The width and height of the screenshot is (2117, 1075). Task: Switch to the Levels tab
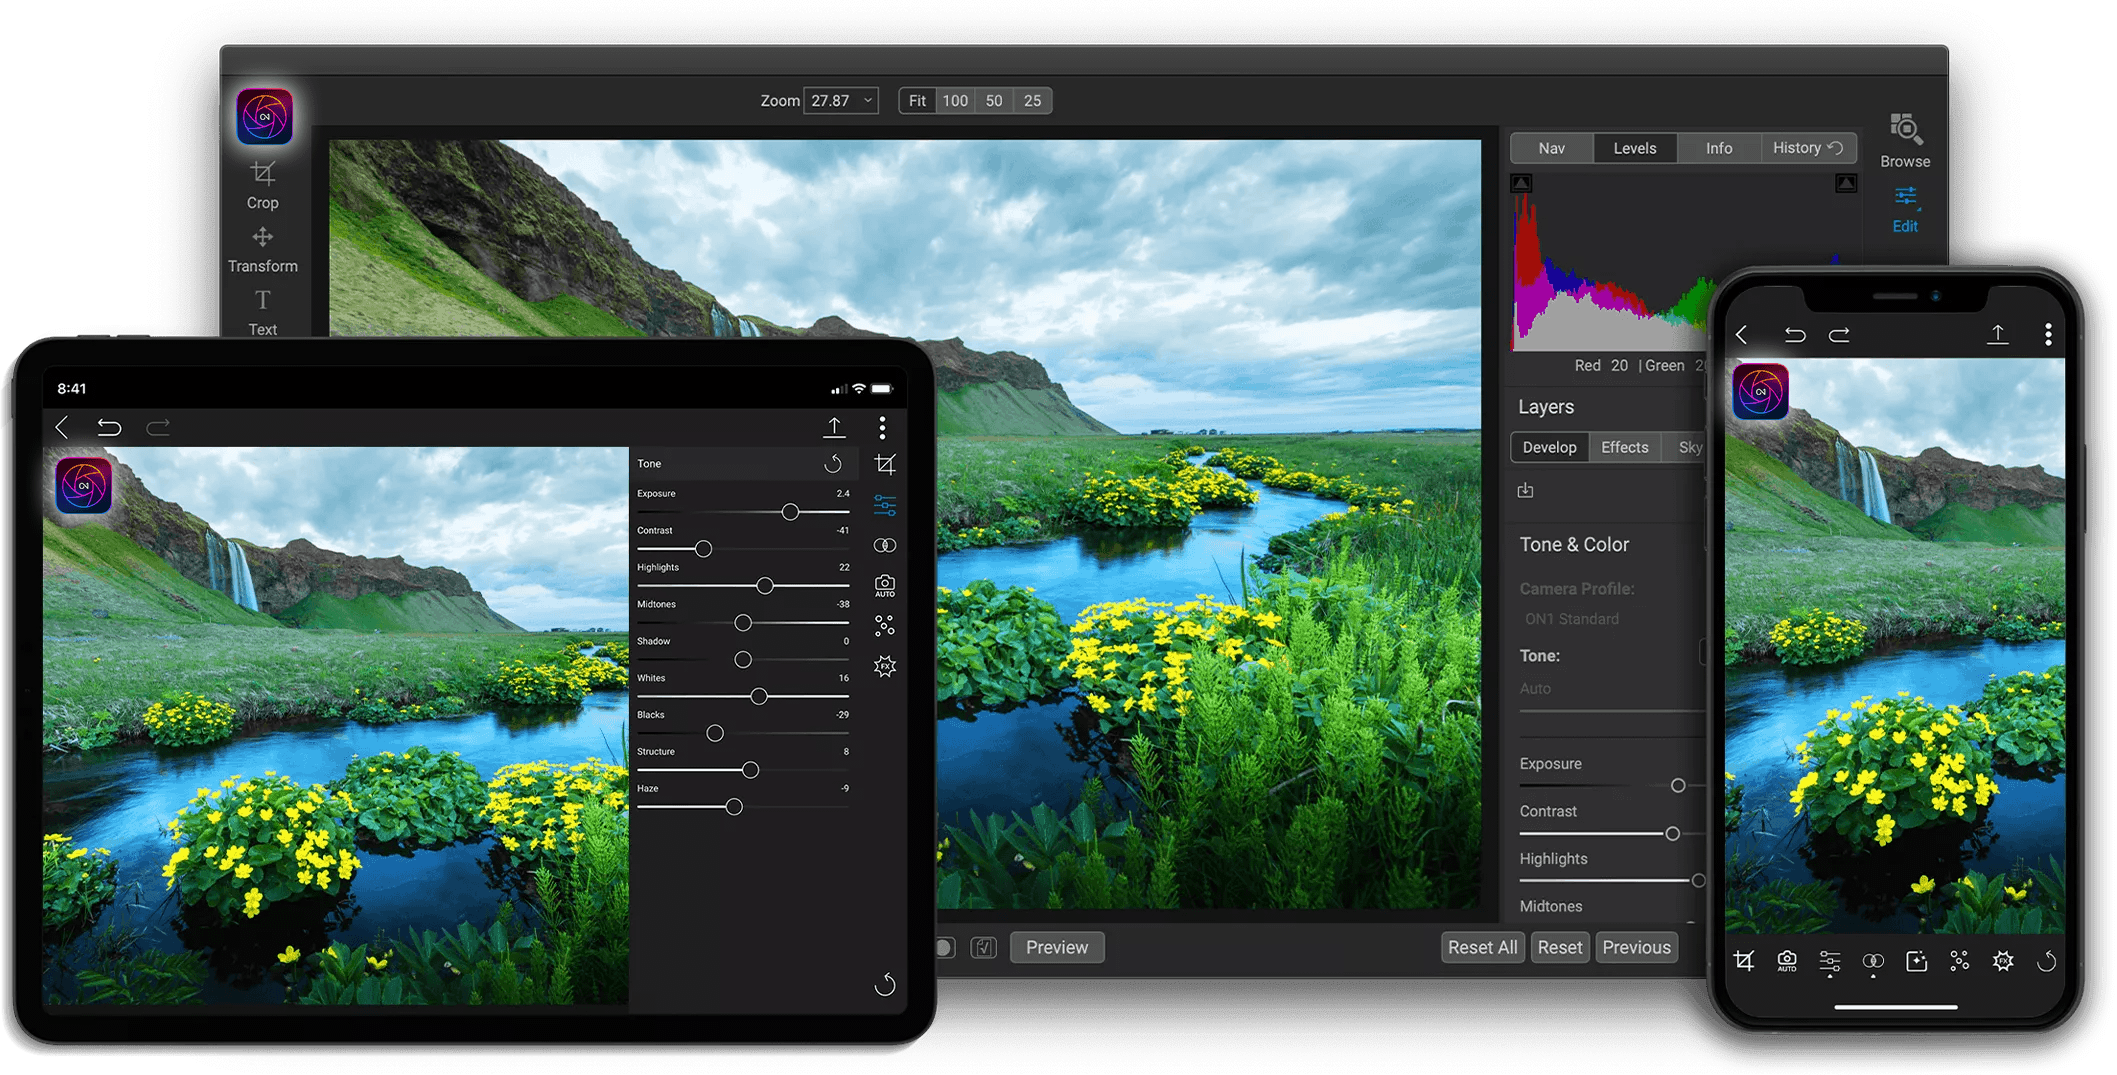tap(1634, 147)
